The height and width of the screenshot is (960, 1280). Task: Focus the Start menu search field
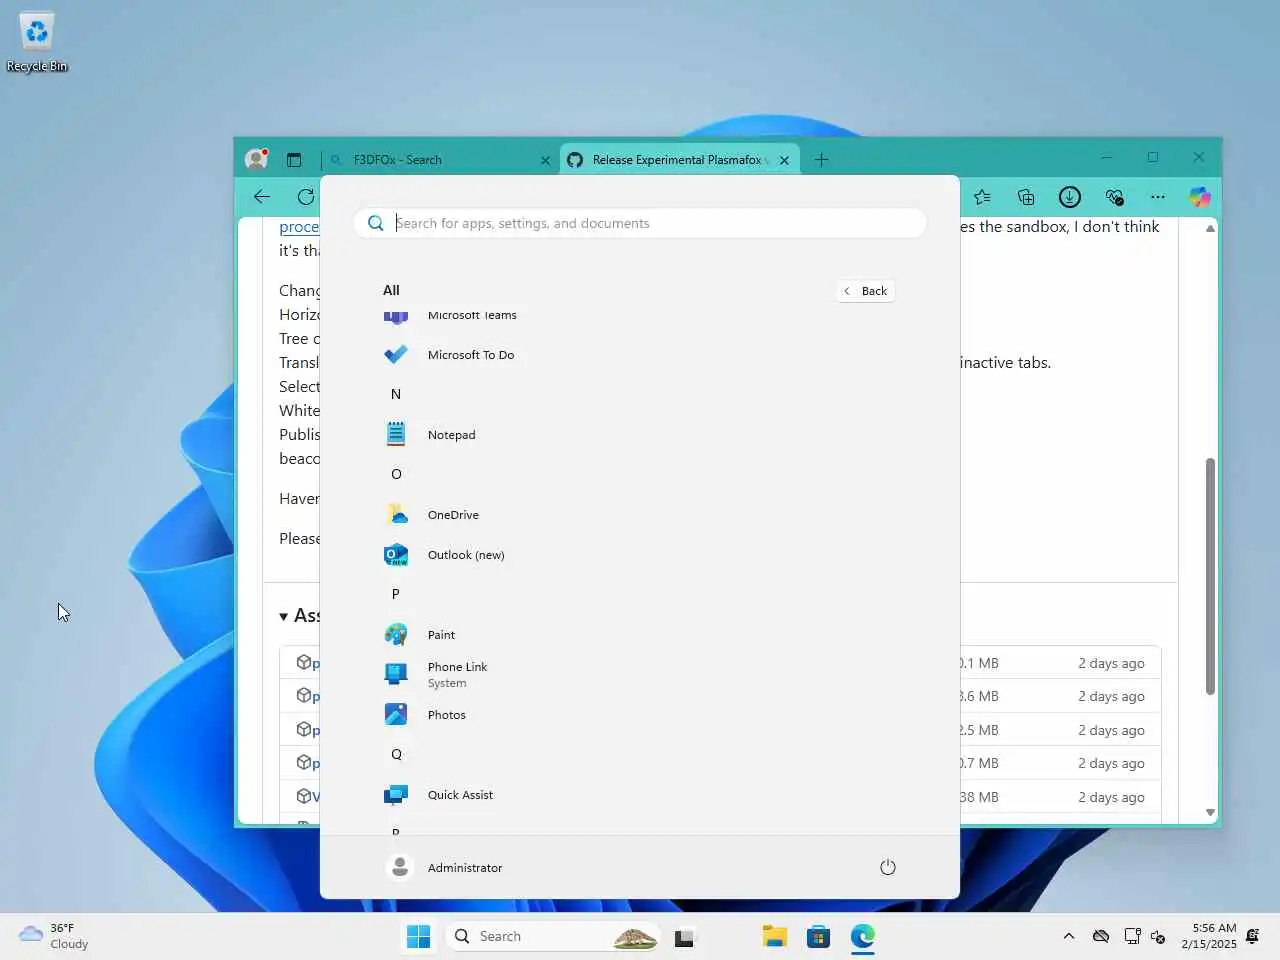pyautogui.click(x=640, y=223)
